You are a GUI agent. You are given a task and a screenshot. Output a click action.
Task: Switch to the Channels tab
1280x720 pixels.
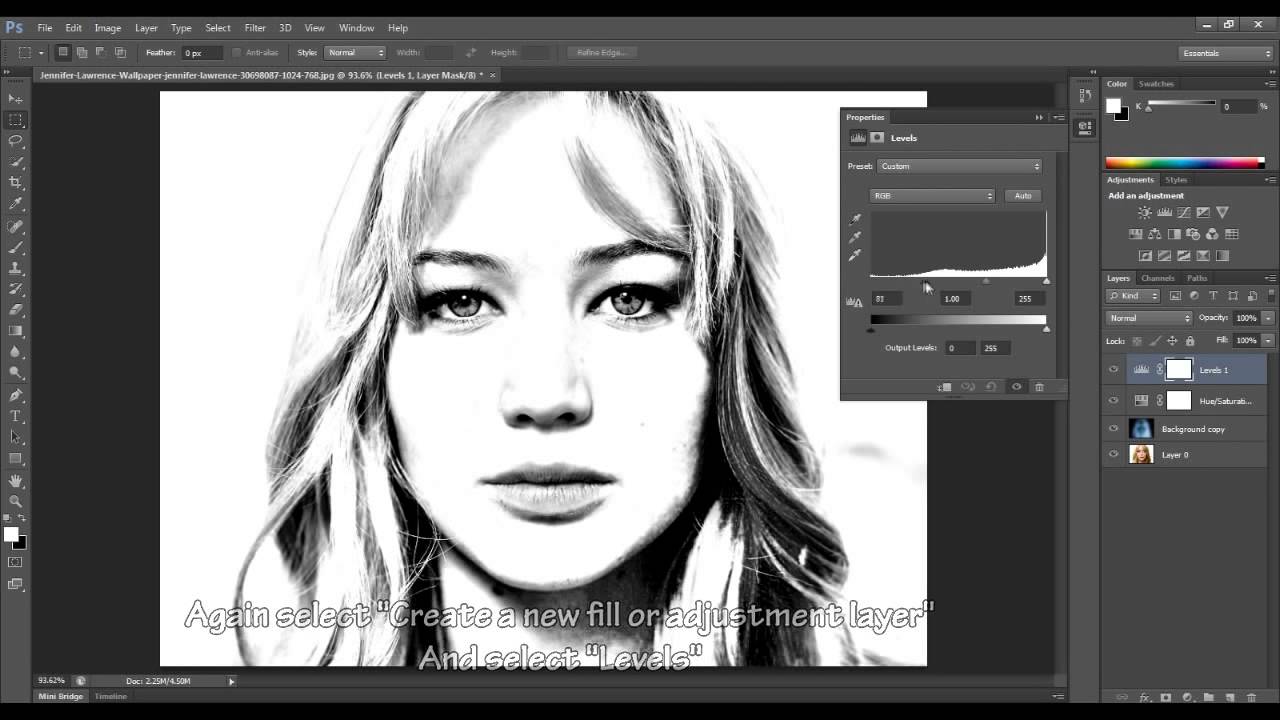click(1158, 278)
